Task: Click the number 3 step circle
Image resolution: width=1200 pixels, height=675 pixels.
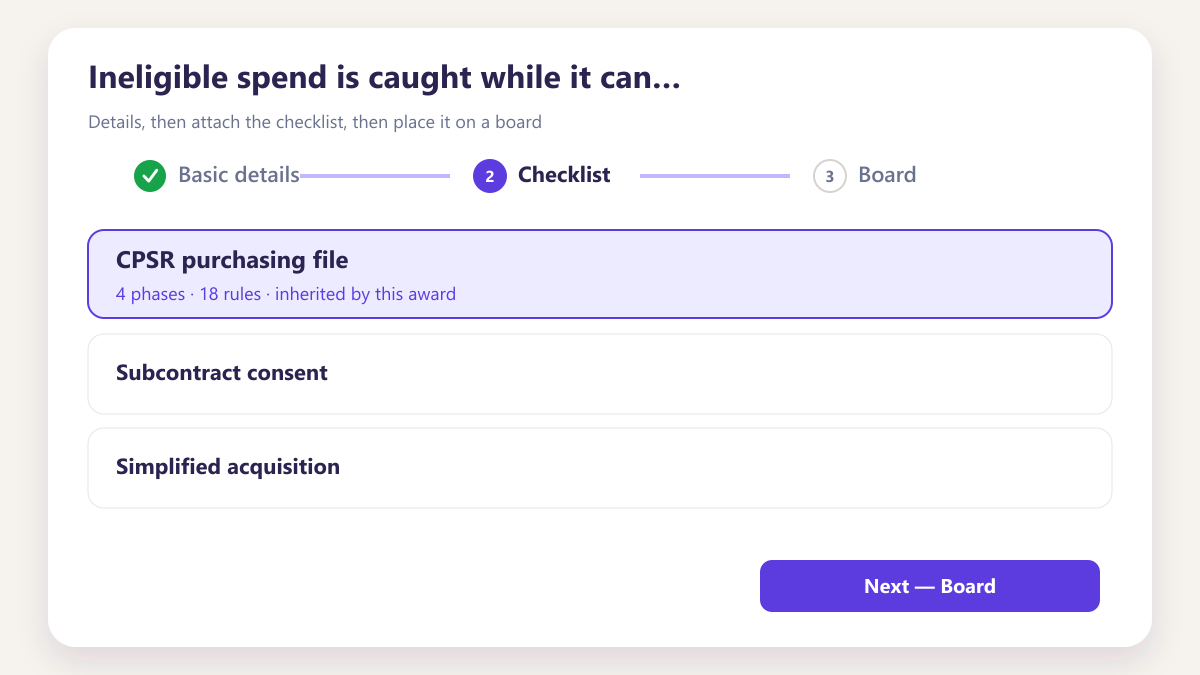Action: [830, 176]
